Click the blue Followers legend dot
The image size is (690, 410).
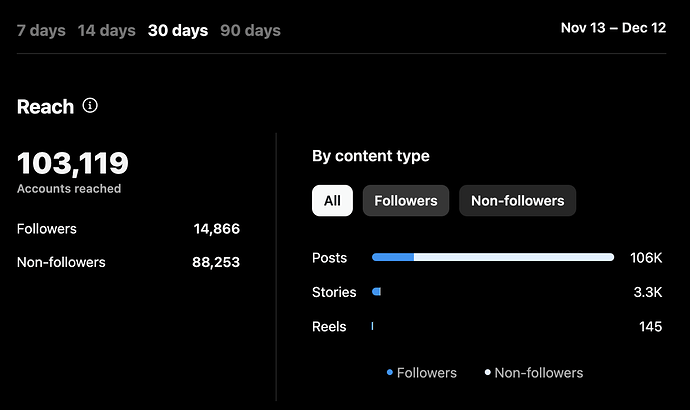click(389, 373)
